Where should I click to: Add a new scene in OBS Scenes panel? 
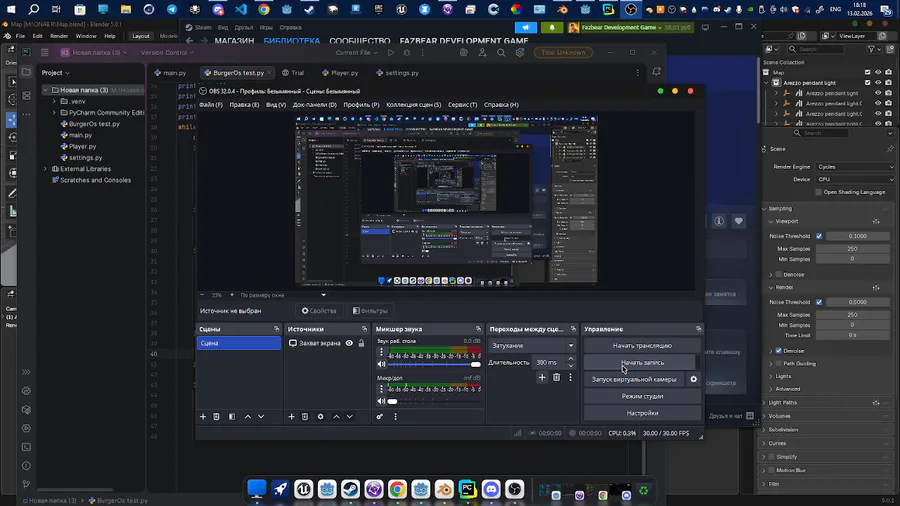(203, 417)
